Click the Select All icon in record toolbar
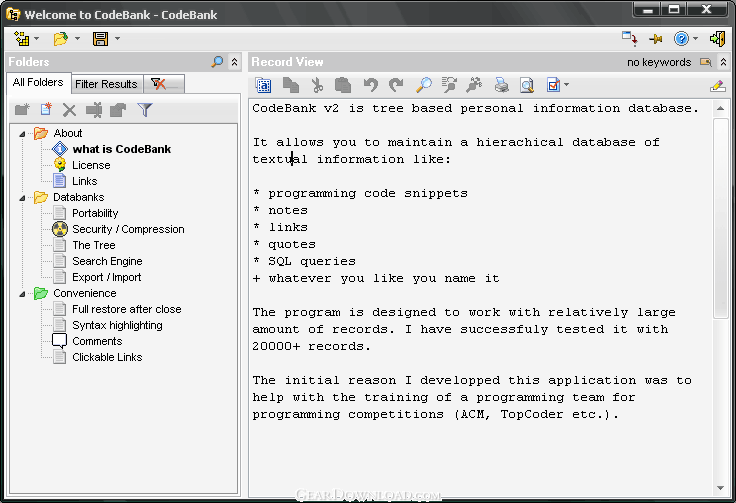 tap(263, 85)
